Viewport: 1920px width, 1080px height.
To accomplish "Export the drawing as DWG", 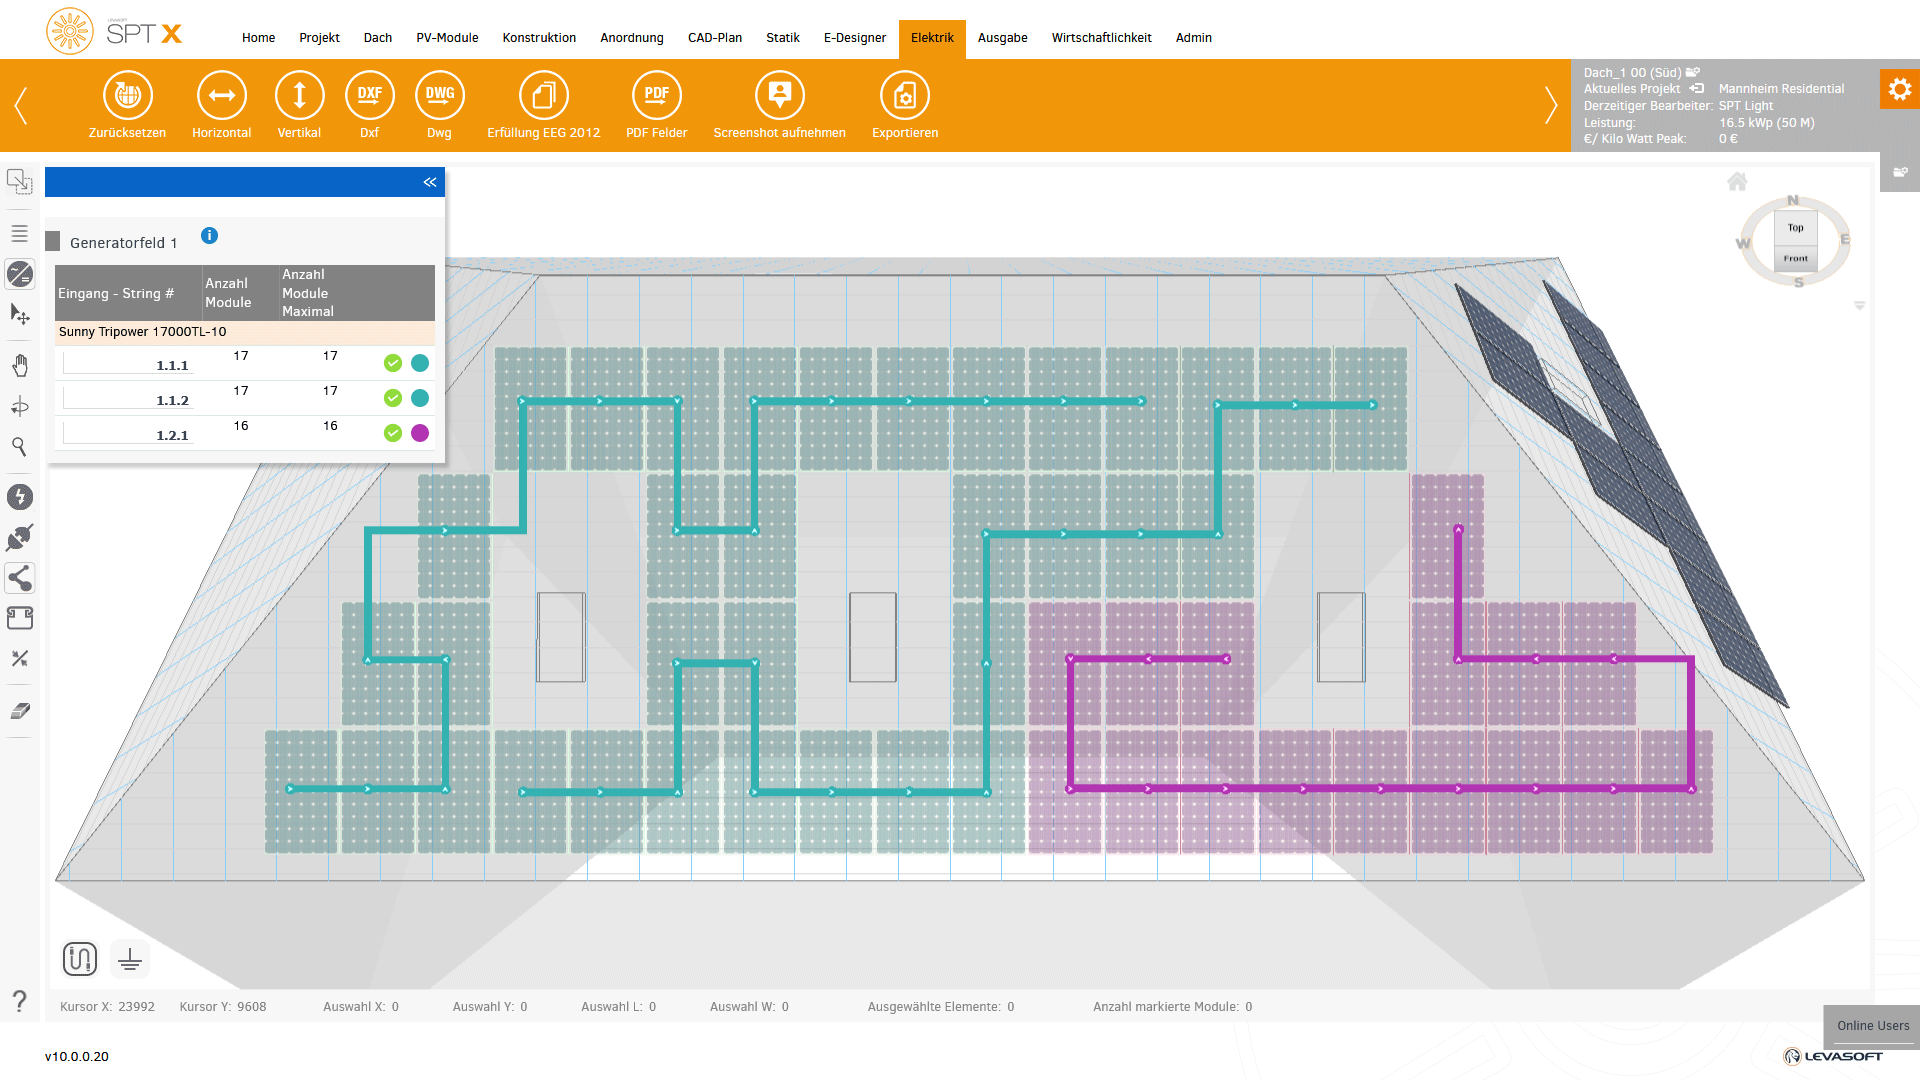I will (439, 96).
